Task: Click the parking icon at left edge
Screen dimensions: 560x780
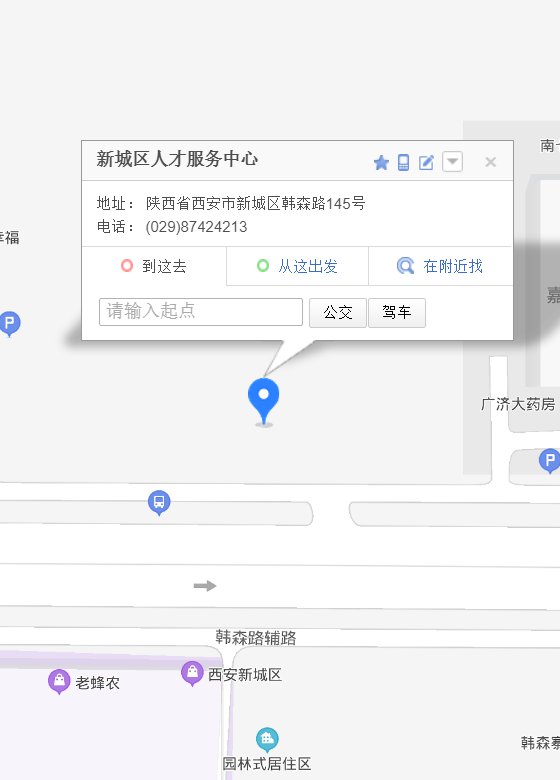Action: click(x=9, y=324)
